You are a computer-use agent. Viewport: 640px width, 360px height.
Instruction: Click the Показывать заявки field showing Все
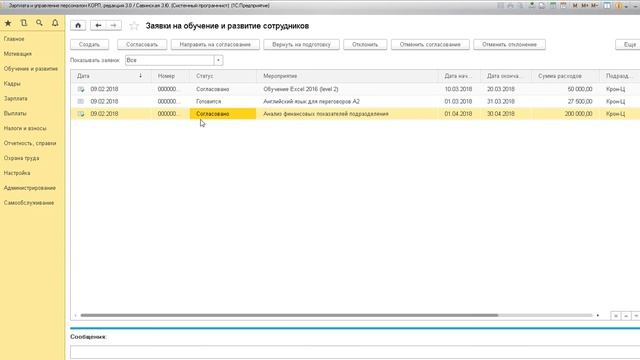tap(169, 60)
